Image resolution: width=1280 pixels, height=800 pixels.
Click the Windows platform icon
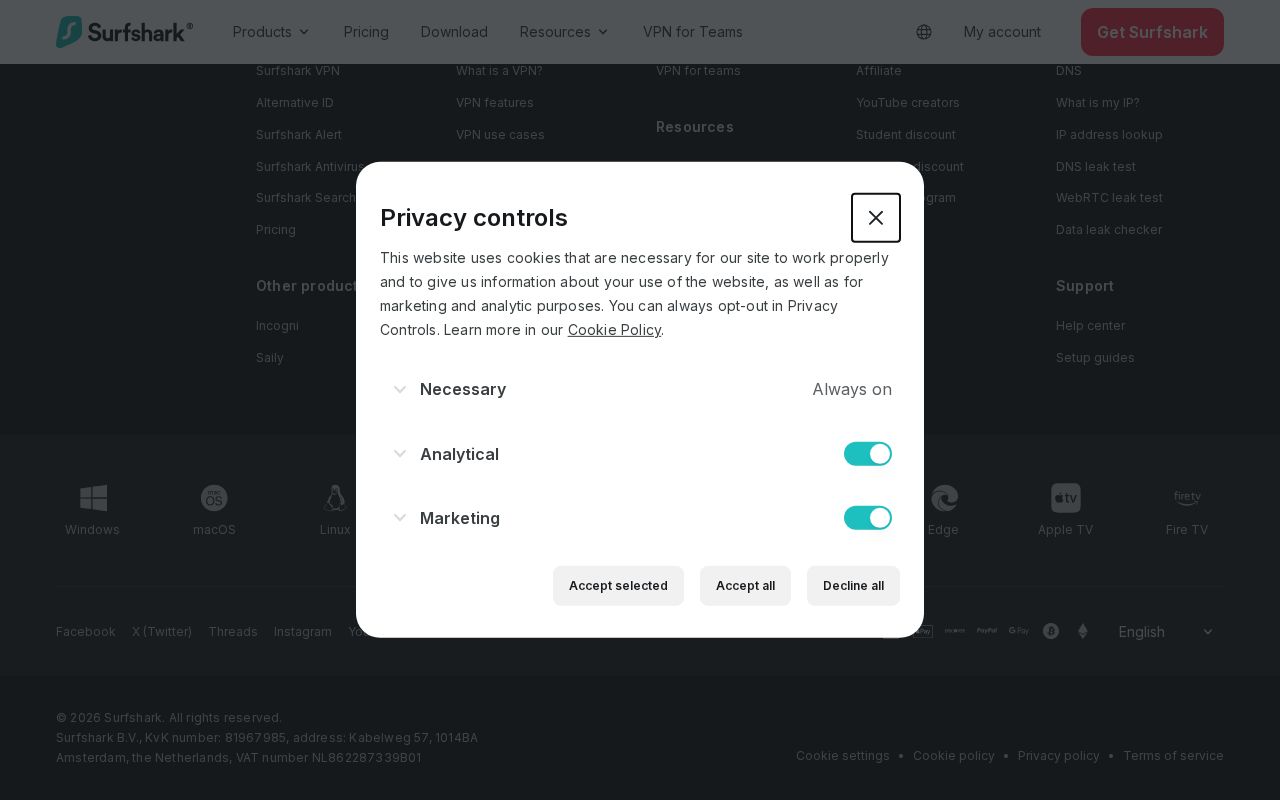point(93,498)
